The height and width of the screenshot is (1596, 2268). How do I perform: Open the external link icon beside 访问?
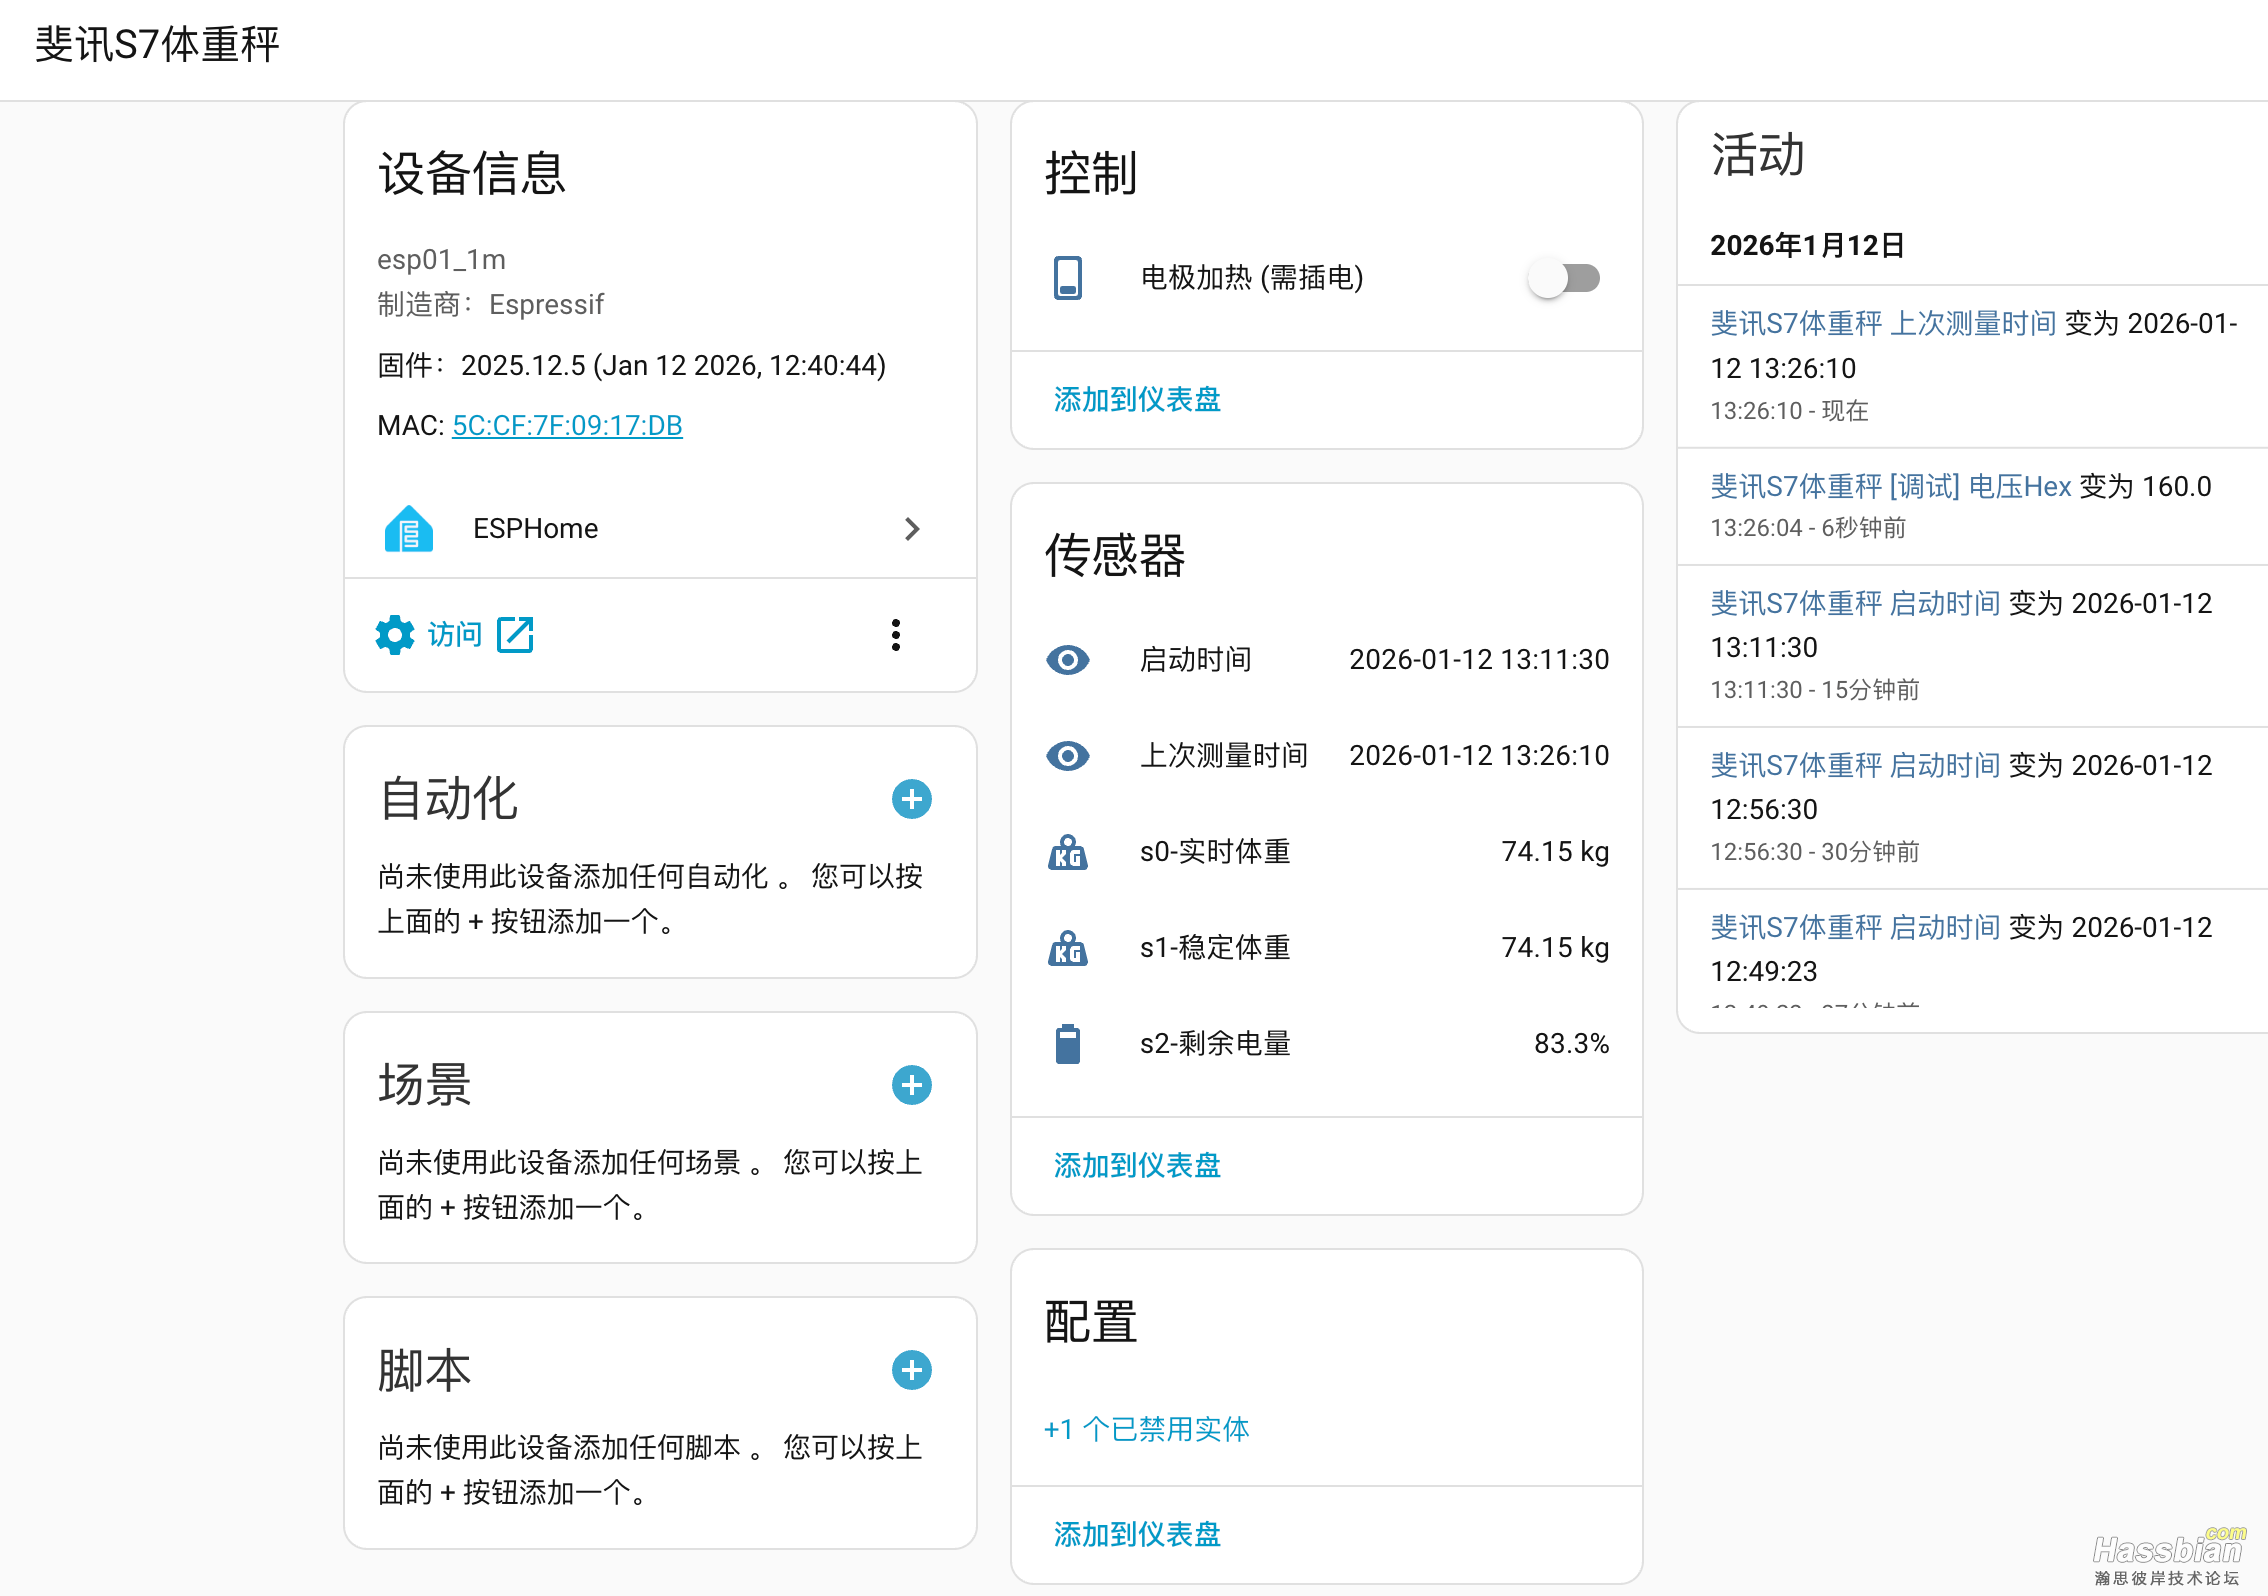pyautogui.click(x=515, y=634)
